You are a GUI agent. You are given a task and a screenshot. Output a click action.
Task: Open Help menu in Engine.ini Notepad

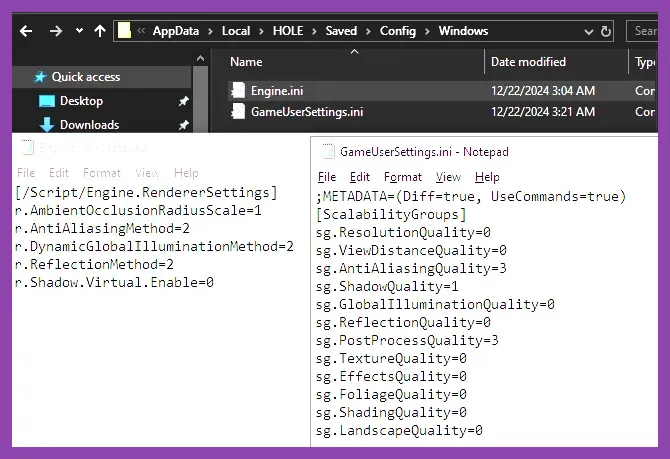(x=186, y=173)
